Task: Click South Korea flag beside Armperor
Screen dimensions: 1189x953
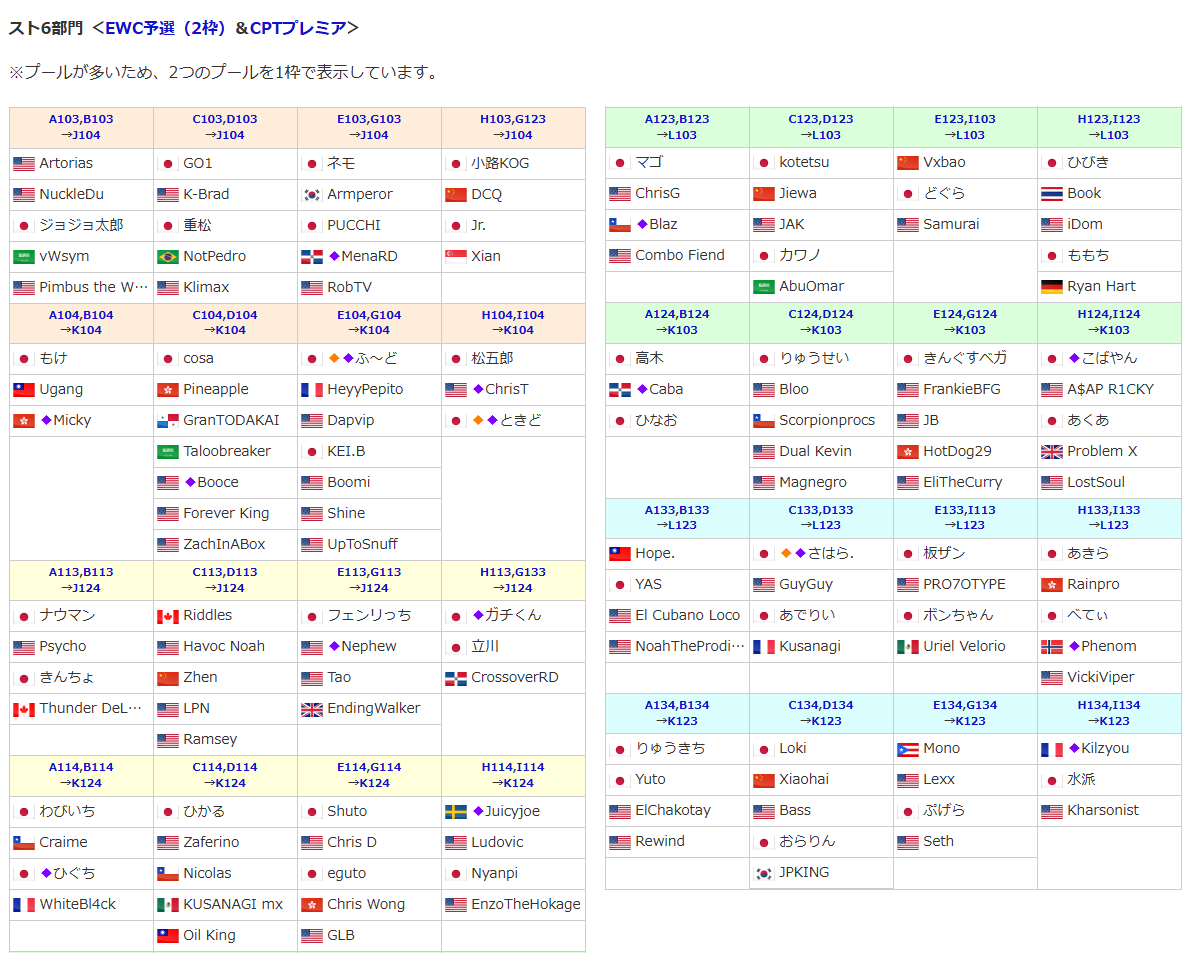Action: pos(312,195)
